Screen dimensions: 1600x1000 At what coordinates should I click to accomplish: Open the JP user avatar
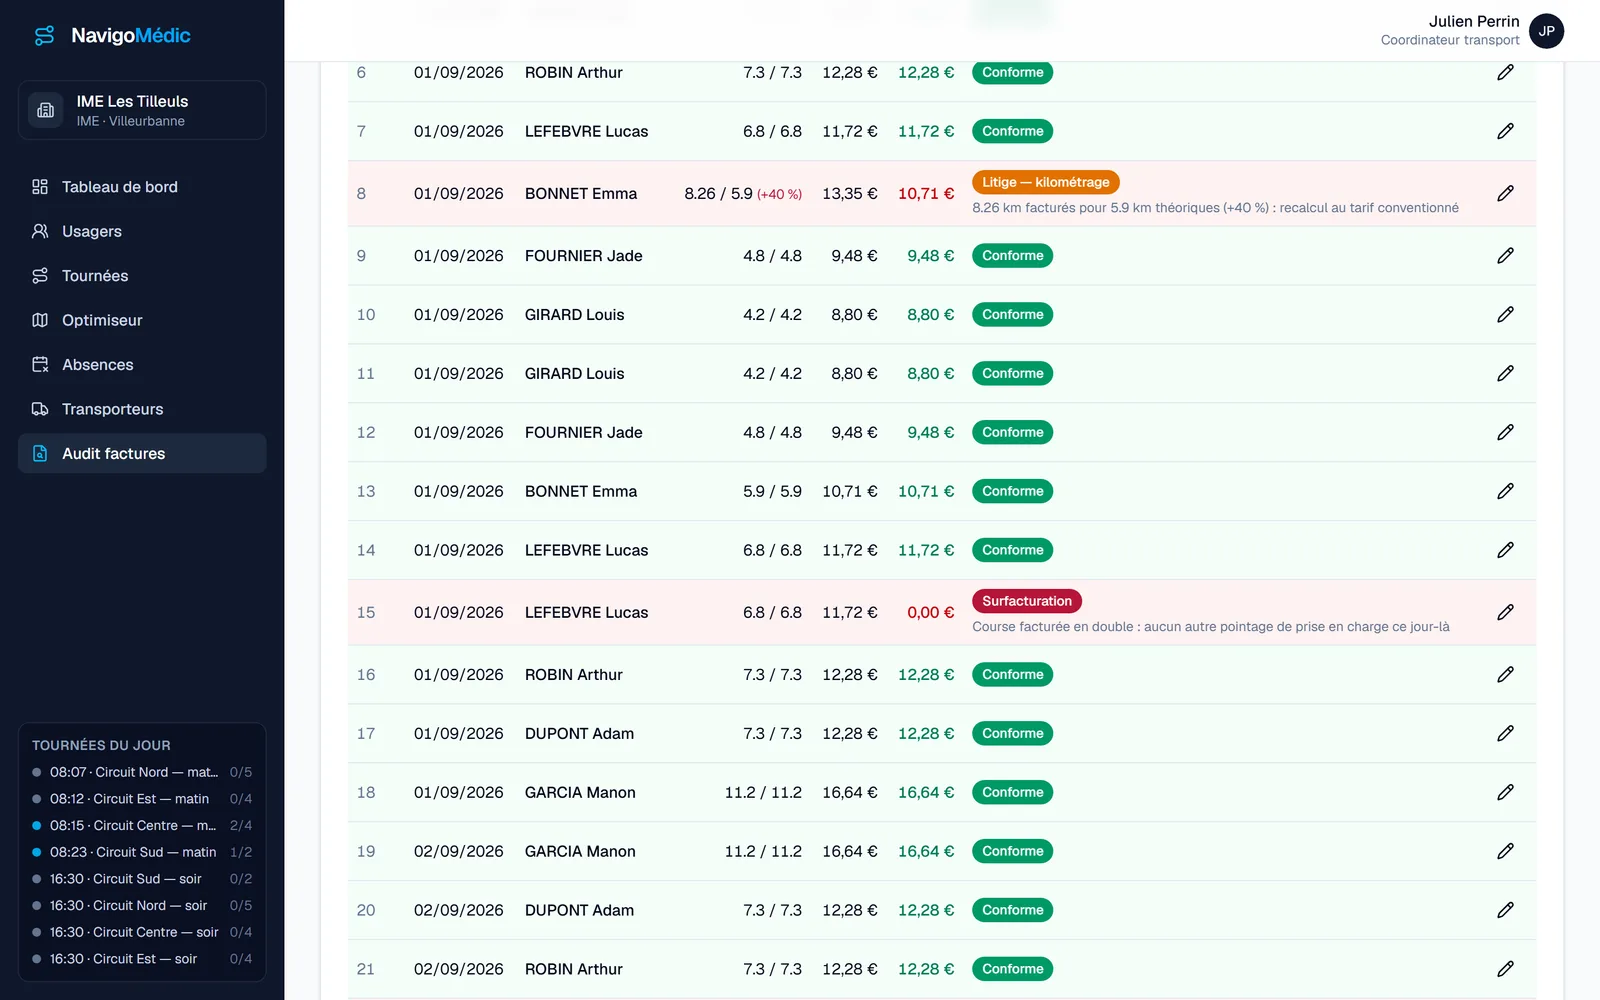pos(1546,31)
